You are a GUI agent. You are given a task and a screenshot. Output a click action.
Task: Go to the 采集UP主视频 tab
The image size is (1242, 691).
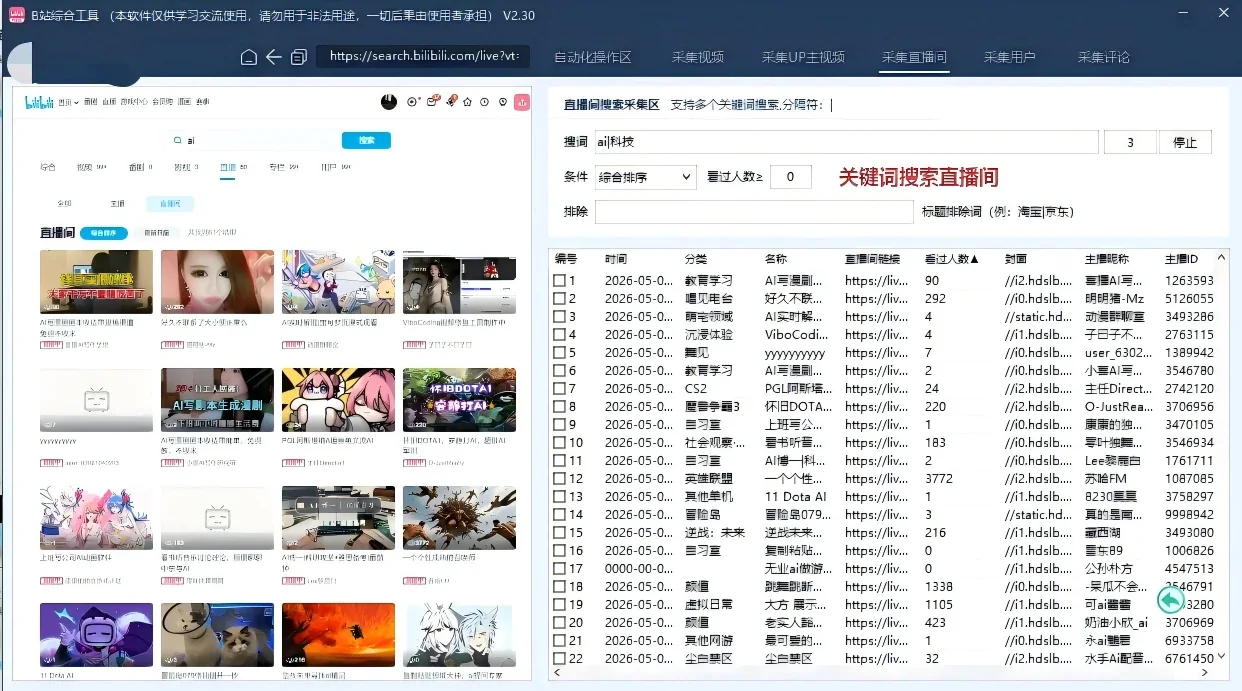(803, 57)
